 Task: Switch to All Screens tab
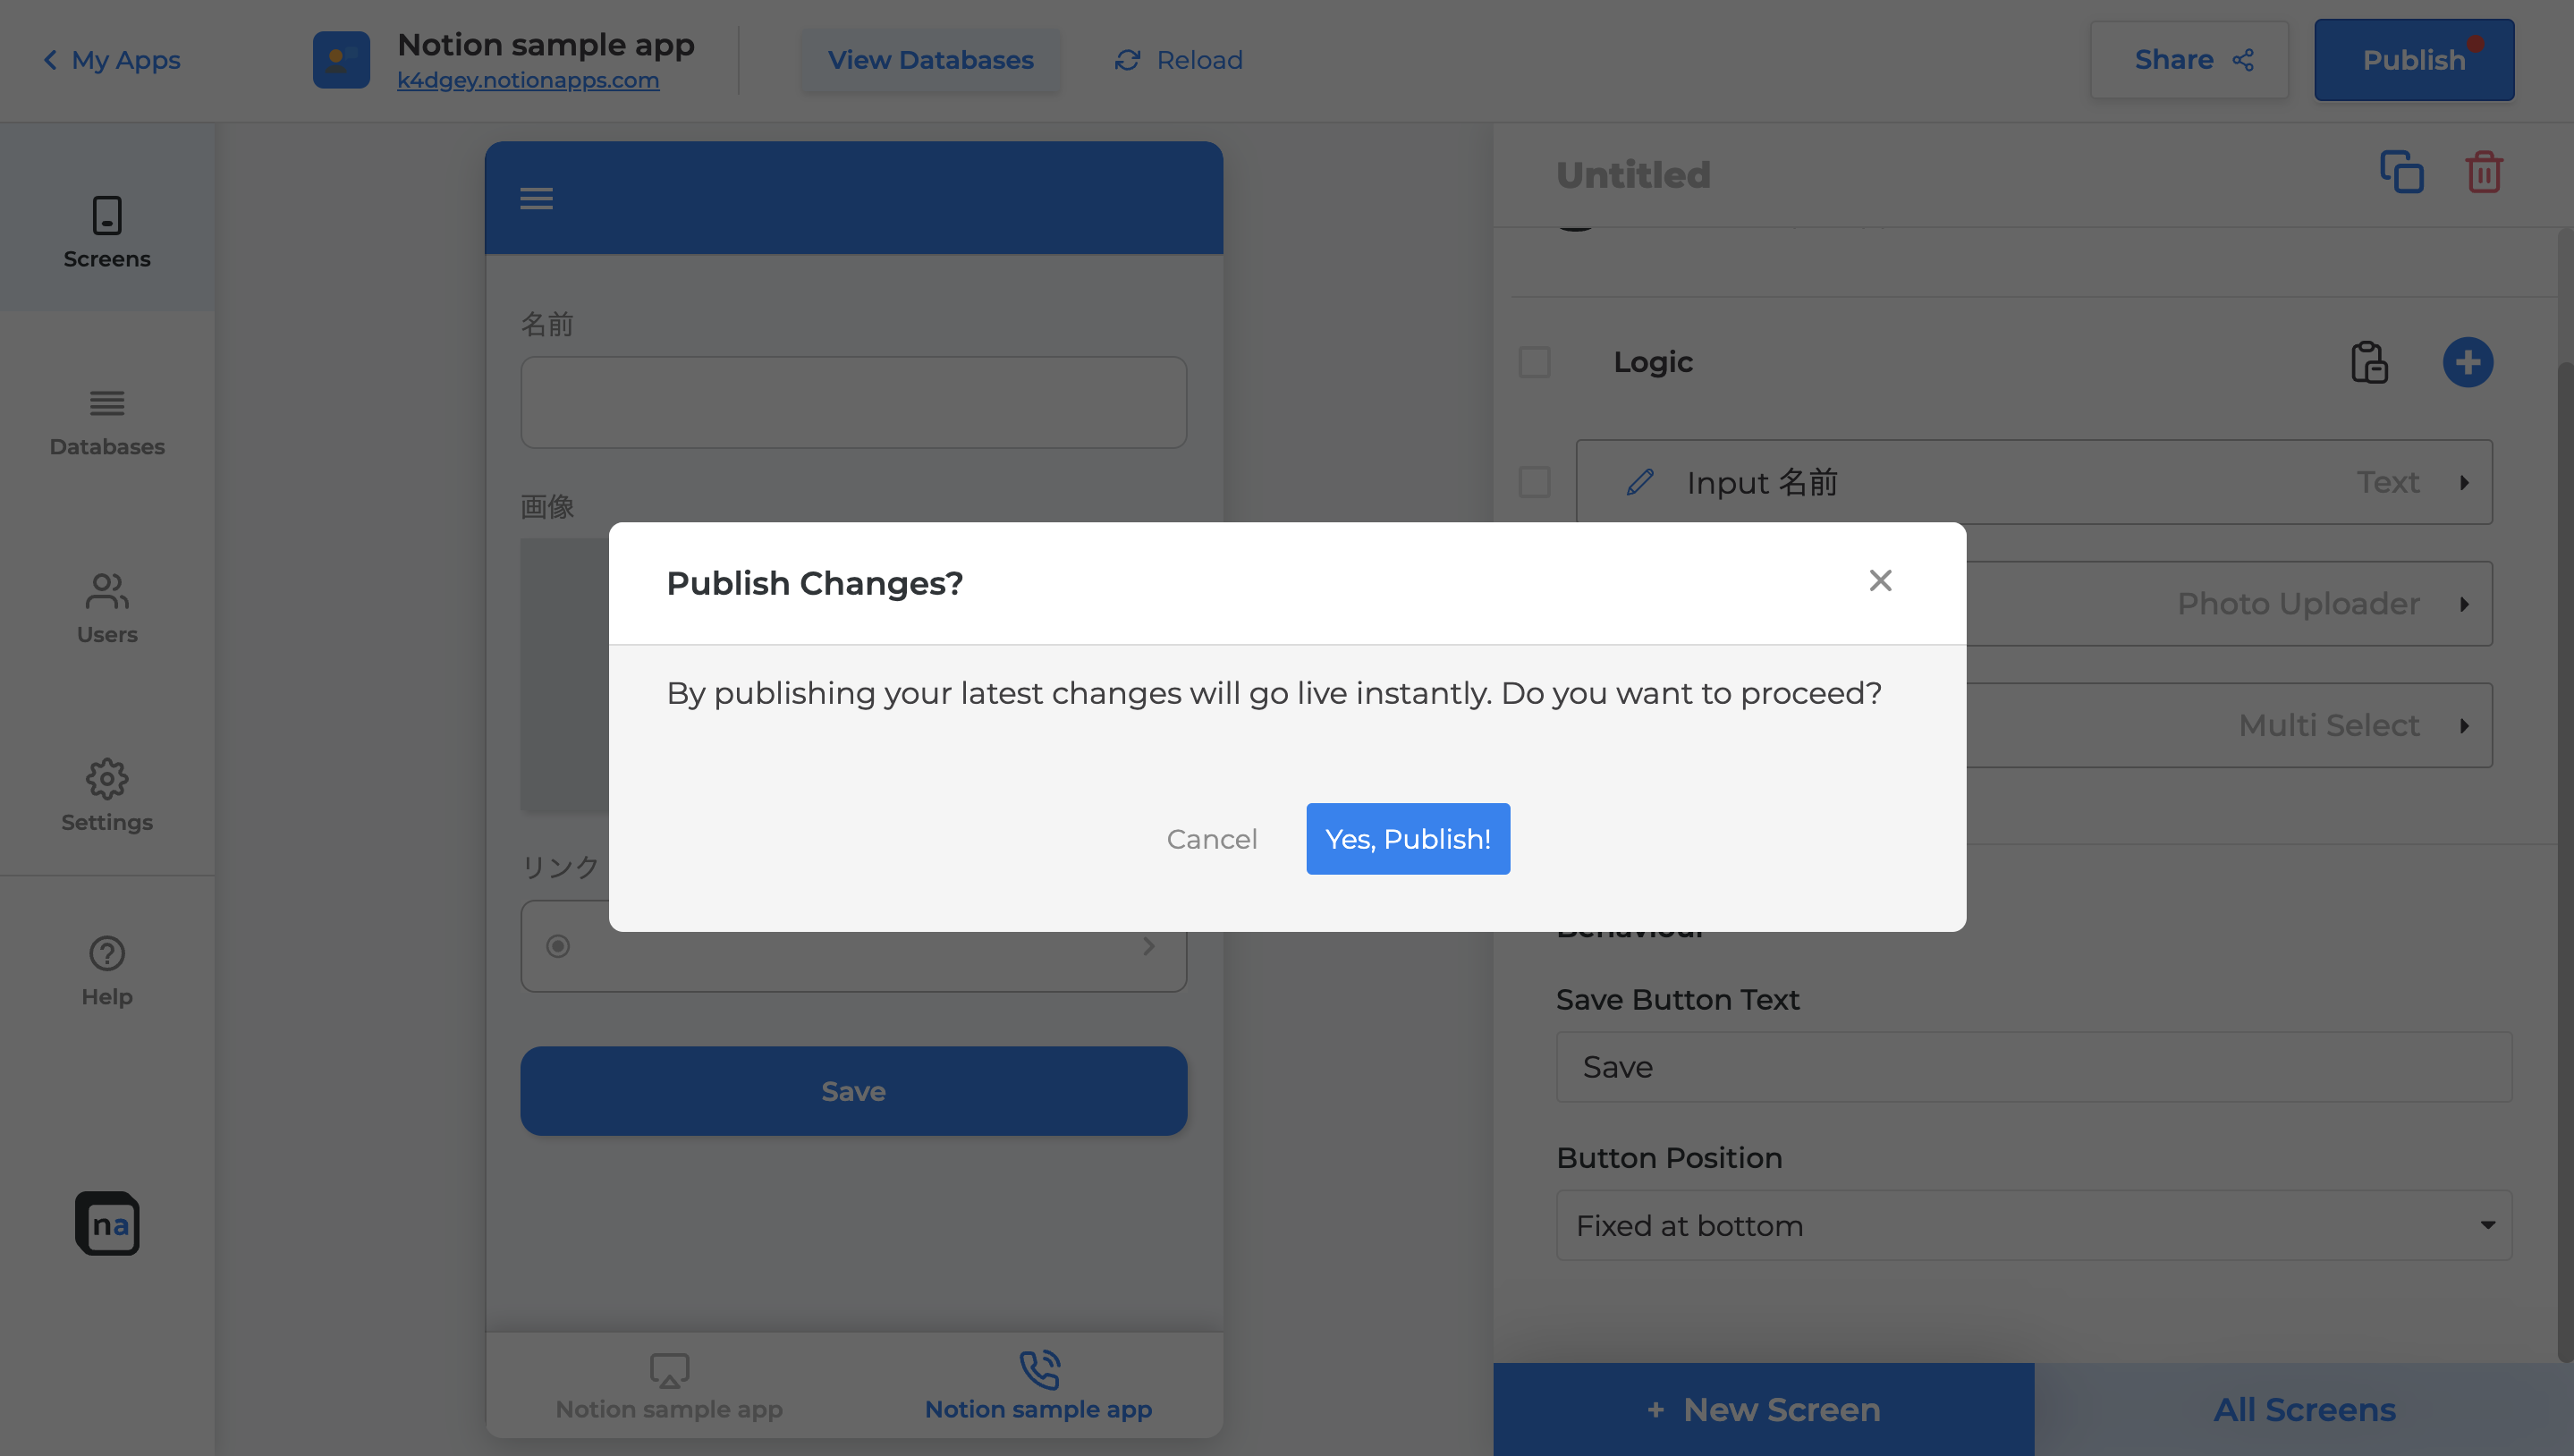tap(2304, 1409)
